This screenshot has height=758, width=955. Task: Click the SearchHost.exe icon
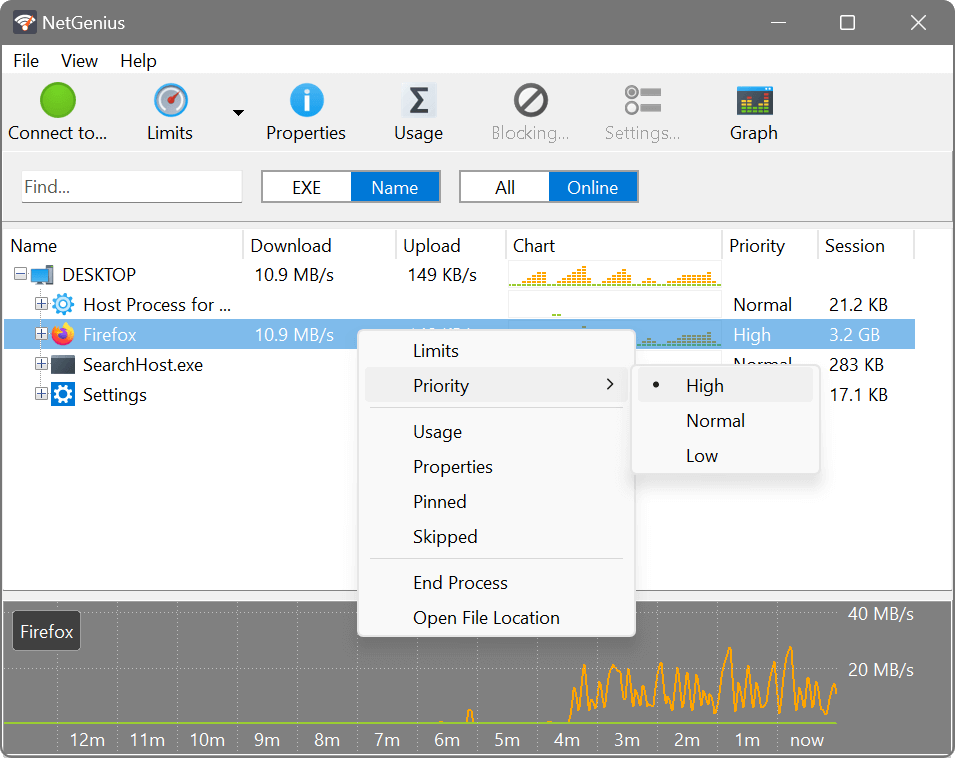pos(63,365)
